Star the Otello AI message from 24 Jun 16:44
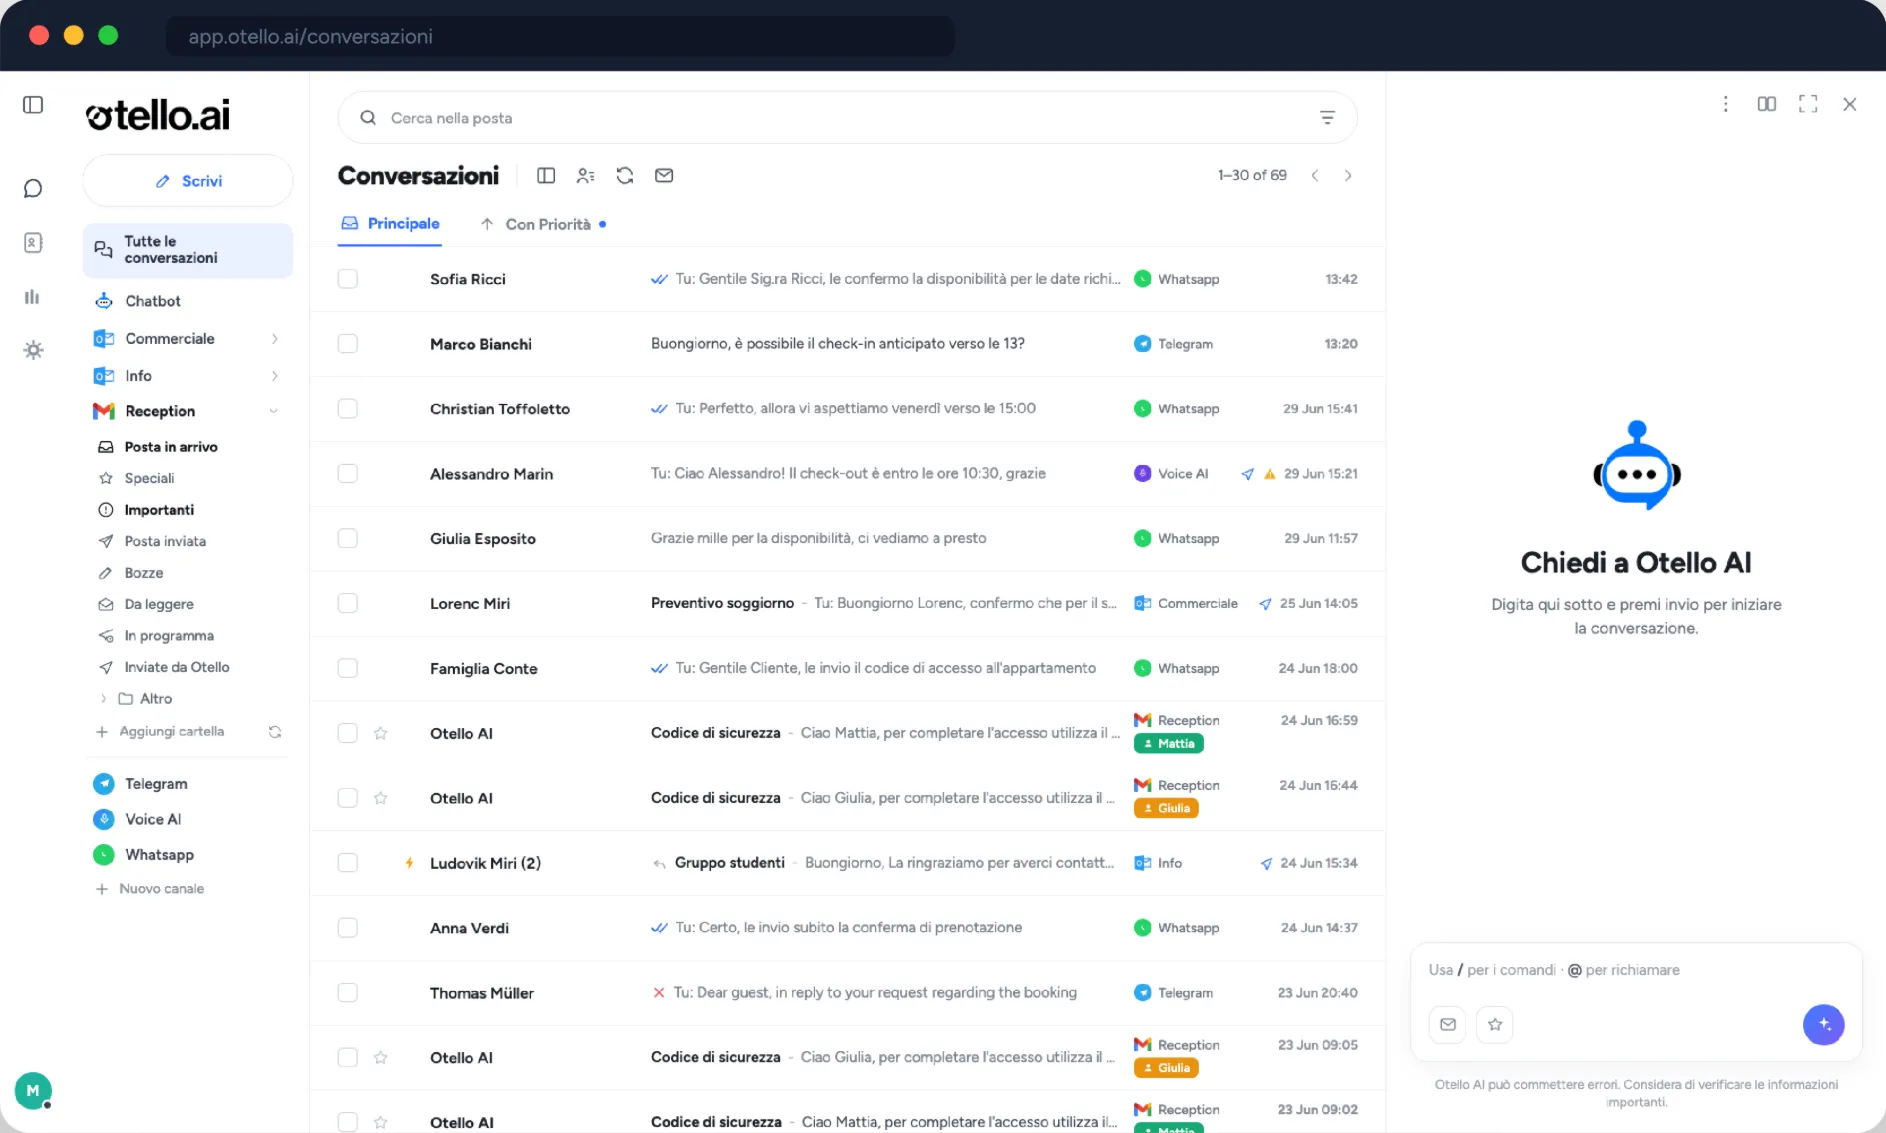The width and height of the screenshot is (1886, 1133). tap(381, 799)
